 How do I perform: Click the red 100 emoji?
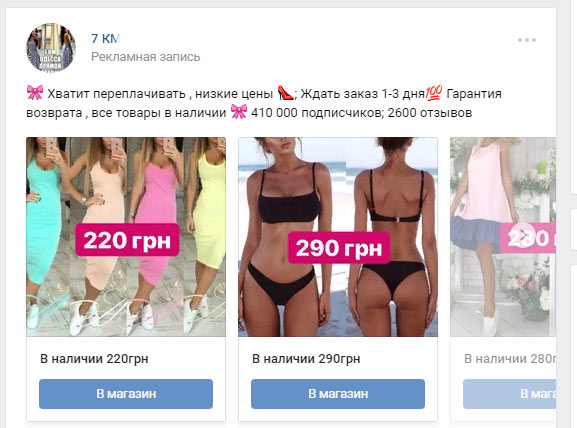click(x=434, y=93)
